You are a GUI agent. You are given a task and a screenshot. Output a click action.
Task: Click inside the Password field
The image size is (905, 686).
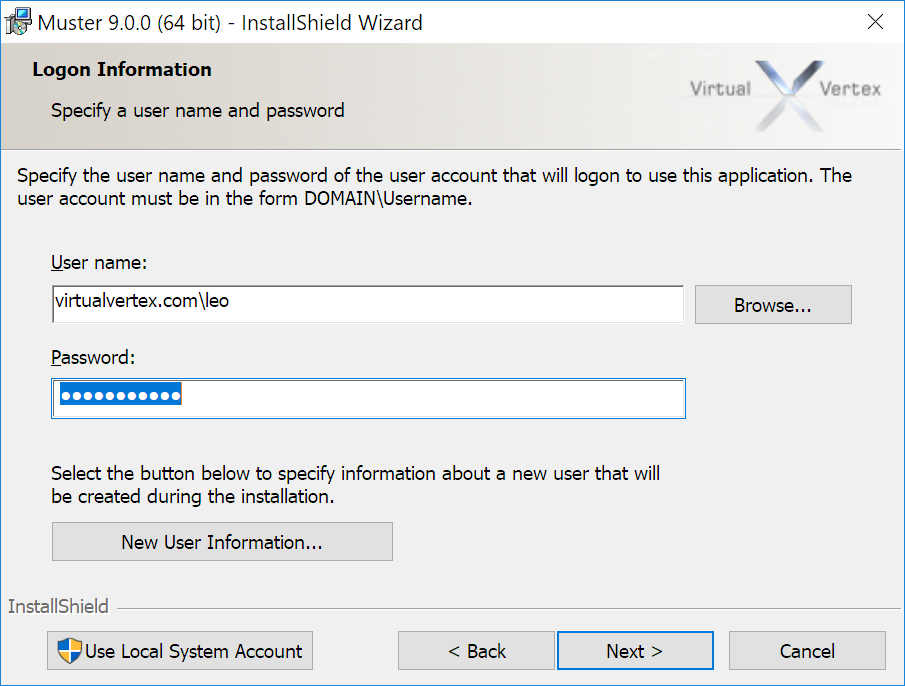[x=367, y=398]
